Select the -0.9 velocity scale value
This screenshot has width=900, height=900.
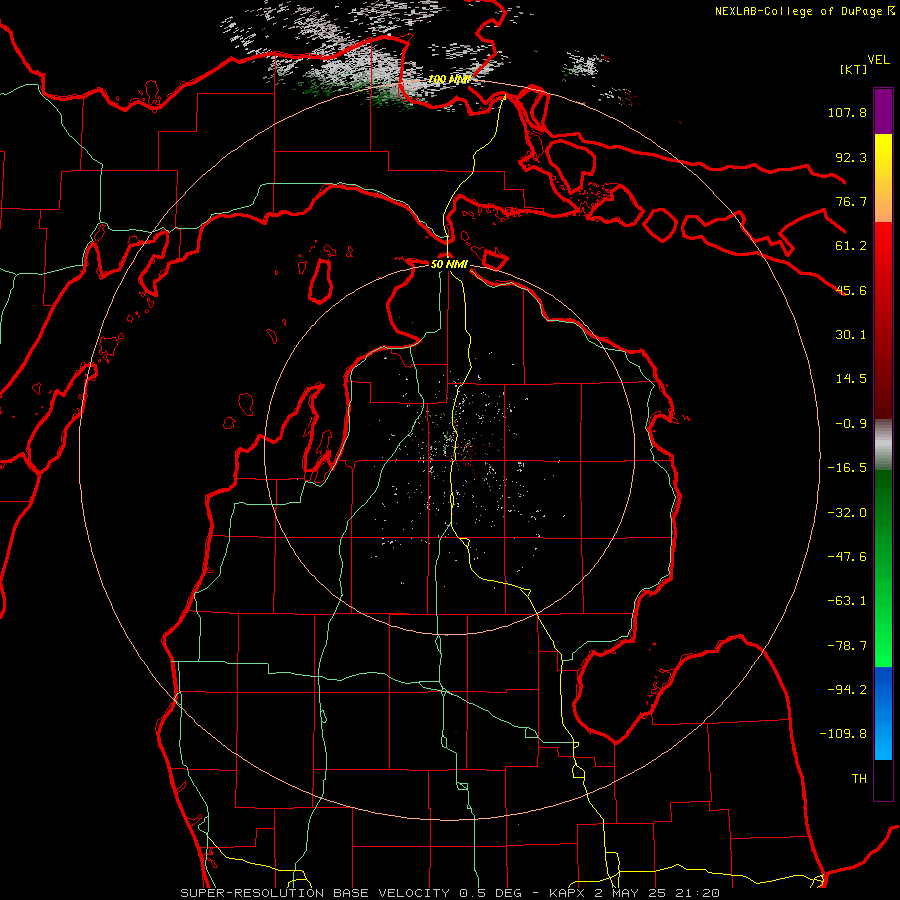(851, 424)
